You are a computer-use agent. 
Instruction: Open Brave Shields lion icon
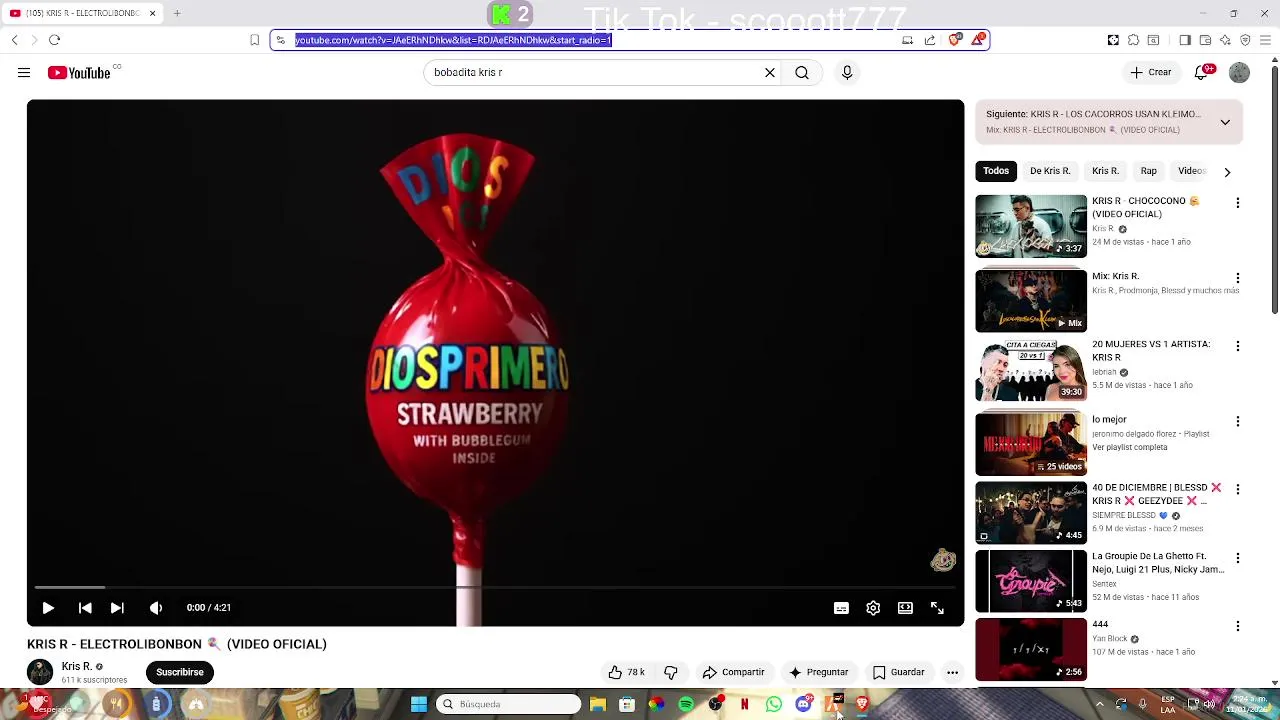click(955, 40)
